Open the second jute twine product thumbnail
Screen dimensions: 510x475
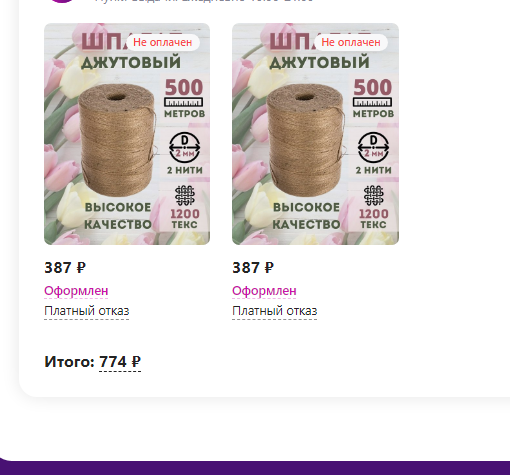(315, 134)
